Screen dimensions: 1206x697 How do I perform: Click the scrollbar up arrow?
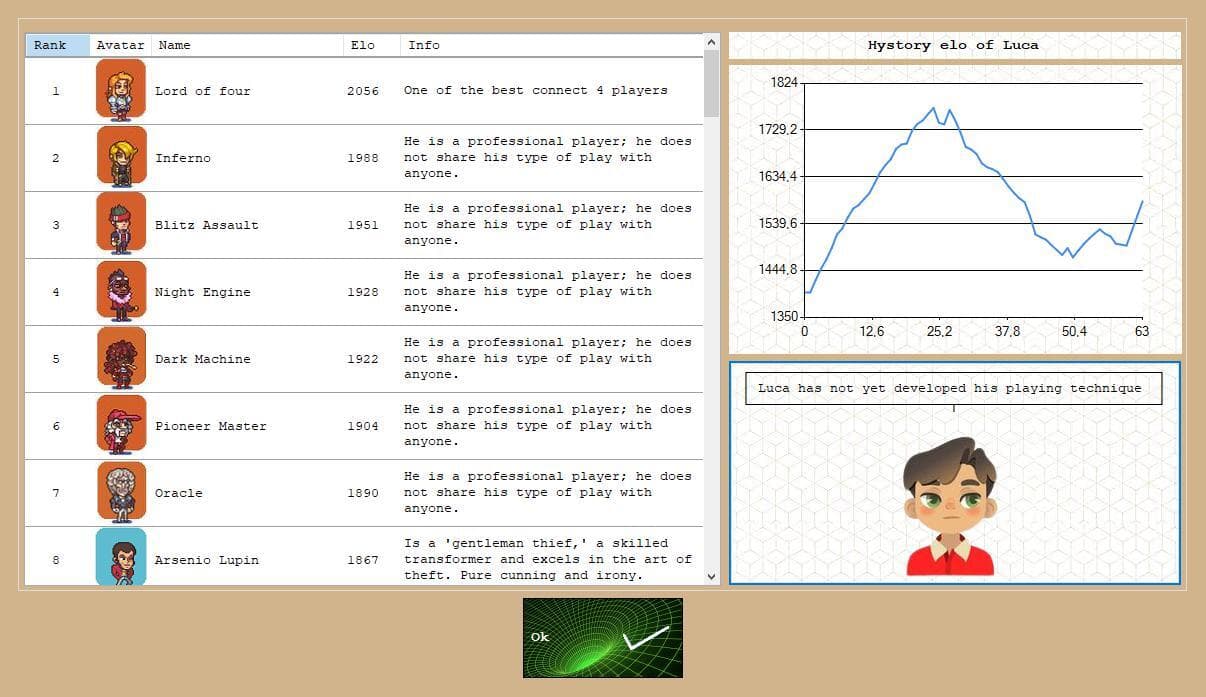click(x=712, y=42)
